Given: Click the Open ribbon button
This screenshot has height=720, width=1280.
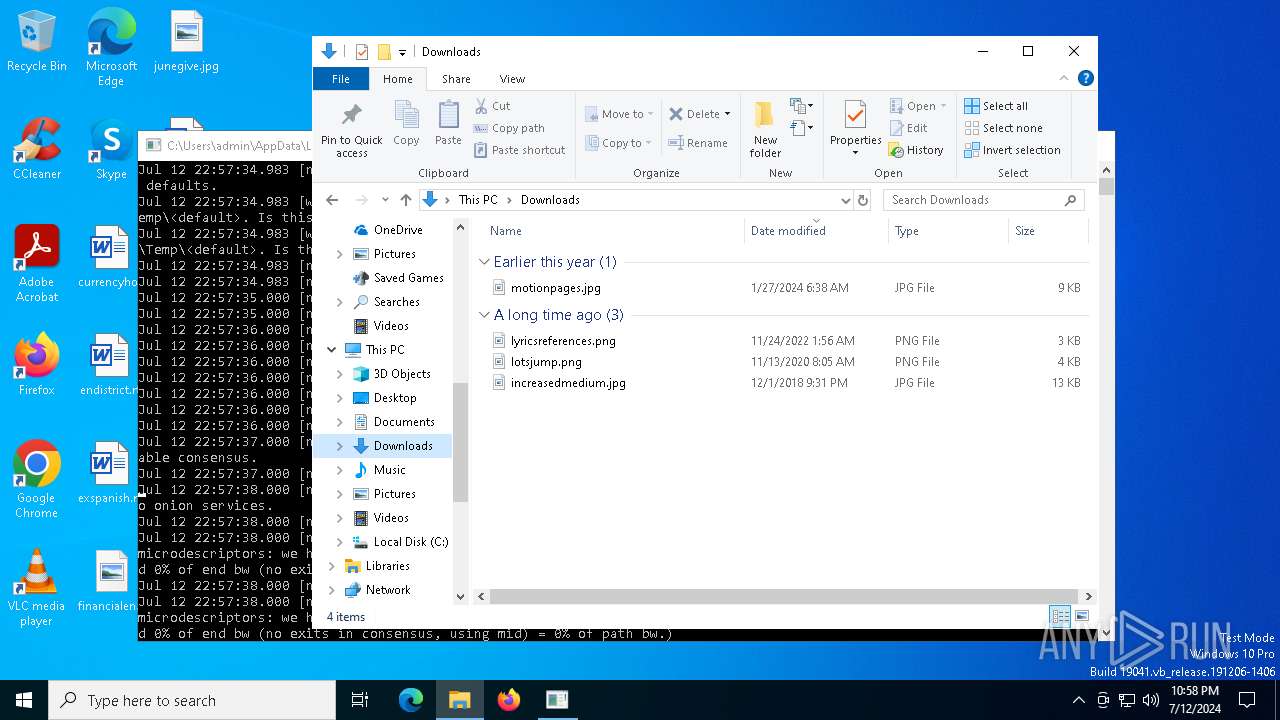Looking at the screenshot, I should pyautogui.click(x=918, y=106).
